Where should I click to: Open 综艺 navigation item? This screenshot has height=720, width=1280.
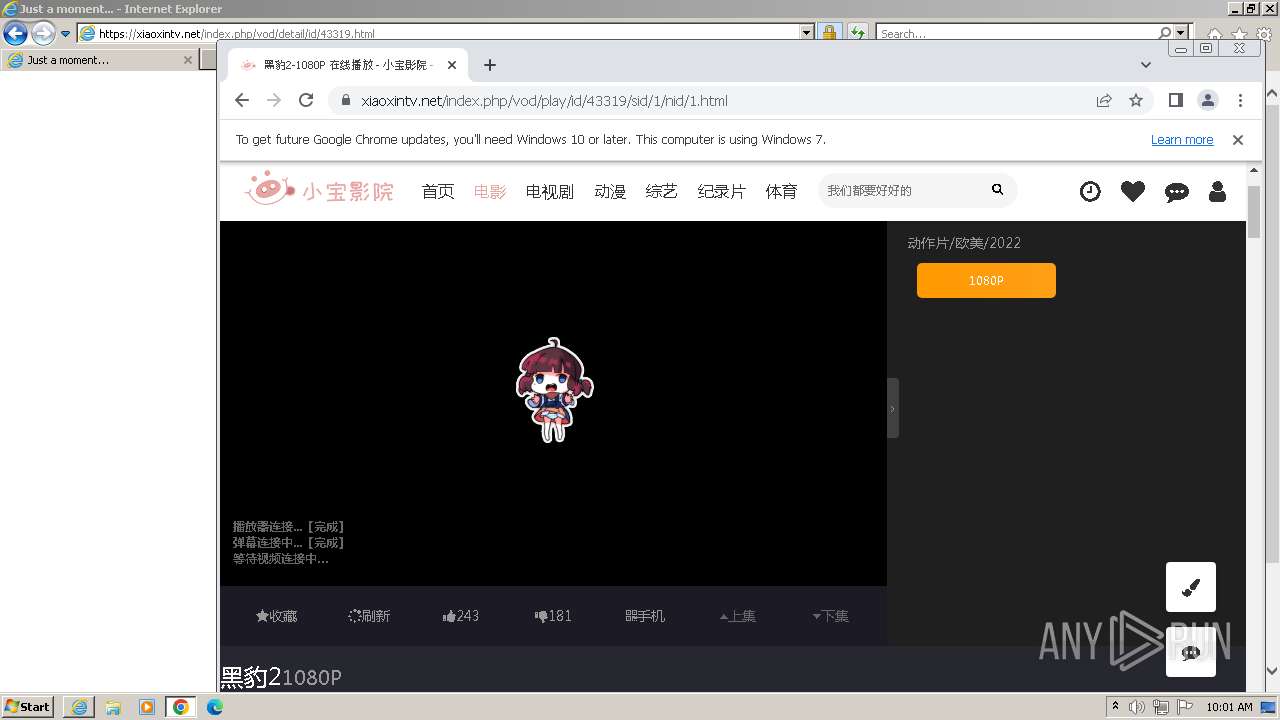[x=662, y=191]
